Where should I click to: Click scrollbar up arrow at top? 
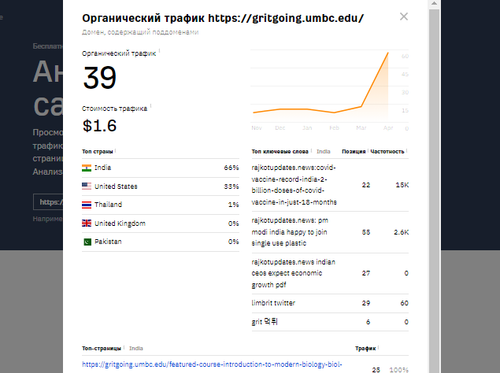coord(434,4)
